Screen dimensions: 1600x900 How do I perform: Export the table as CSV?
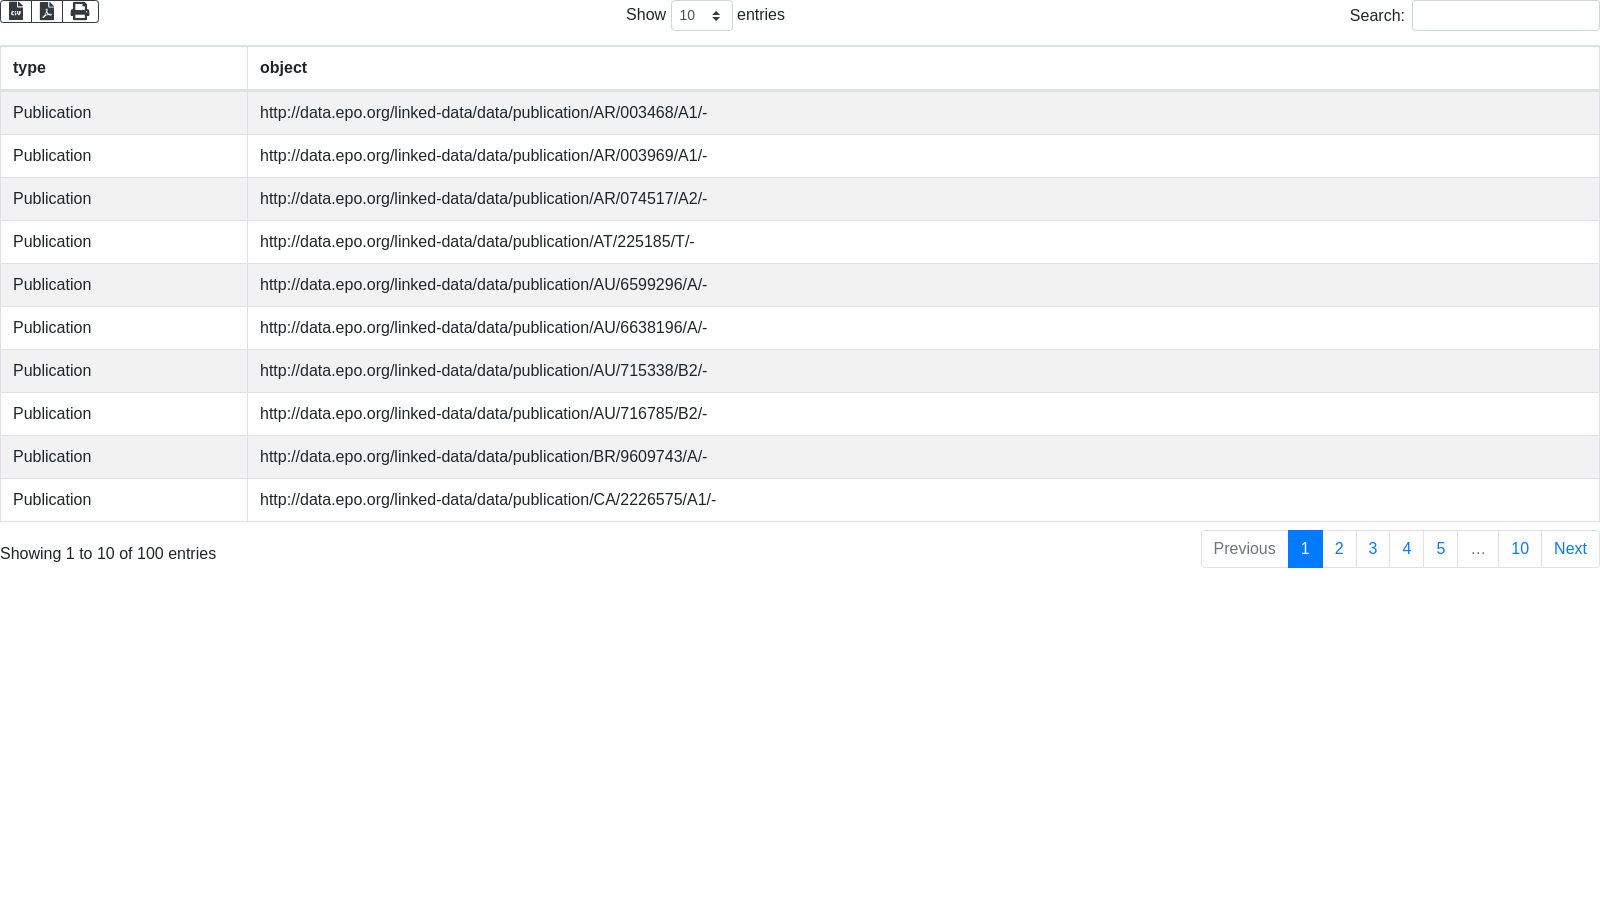16,12
